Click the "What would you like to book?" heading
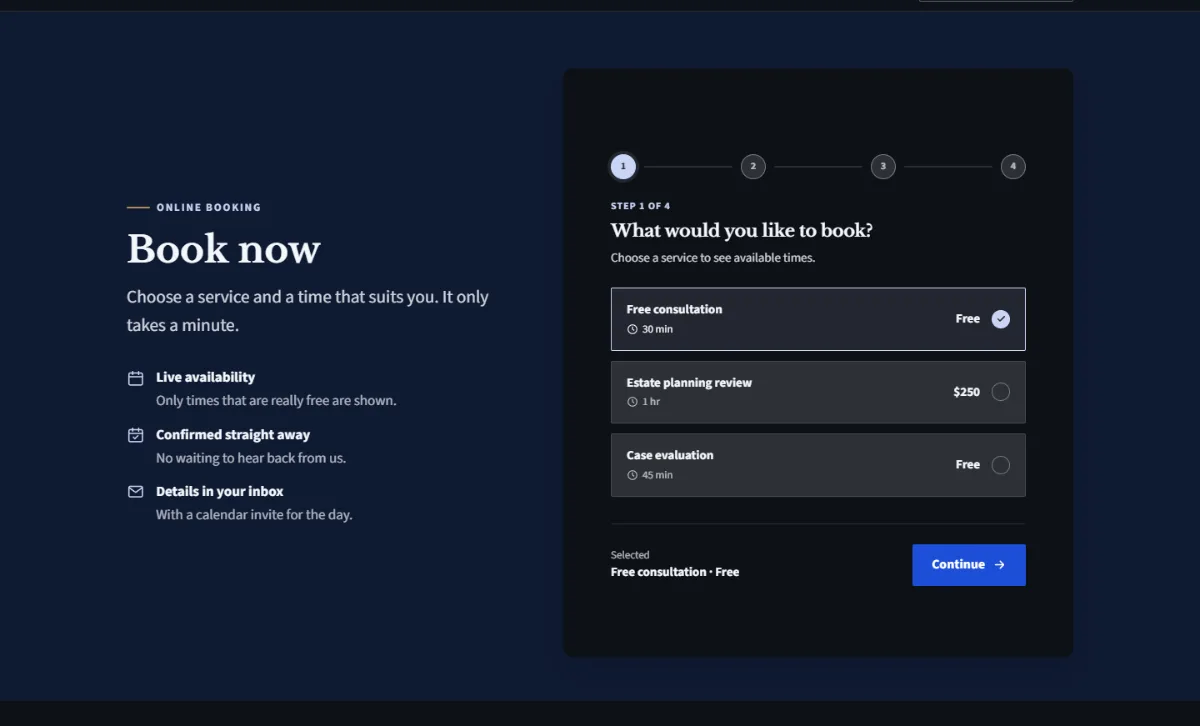 click(742, 231)
